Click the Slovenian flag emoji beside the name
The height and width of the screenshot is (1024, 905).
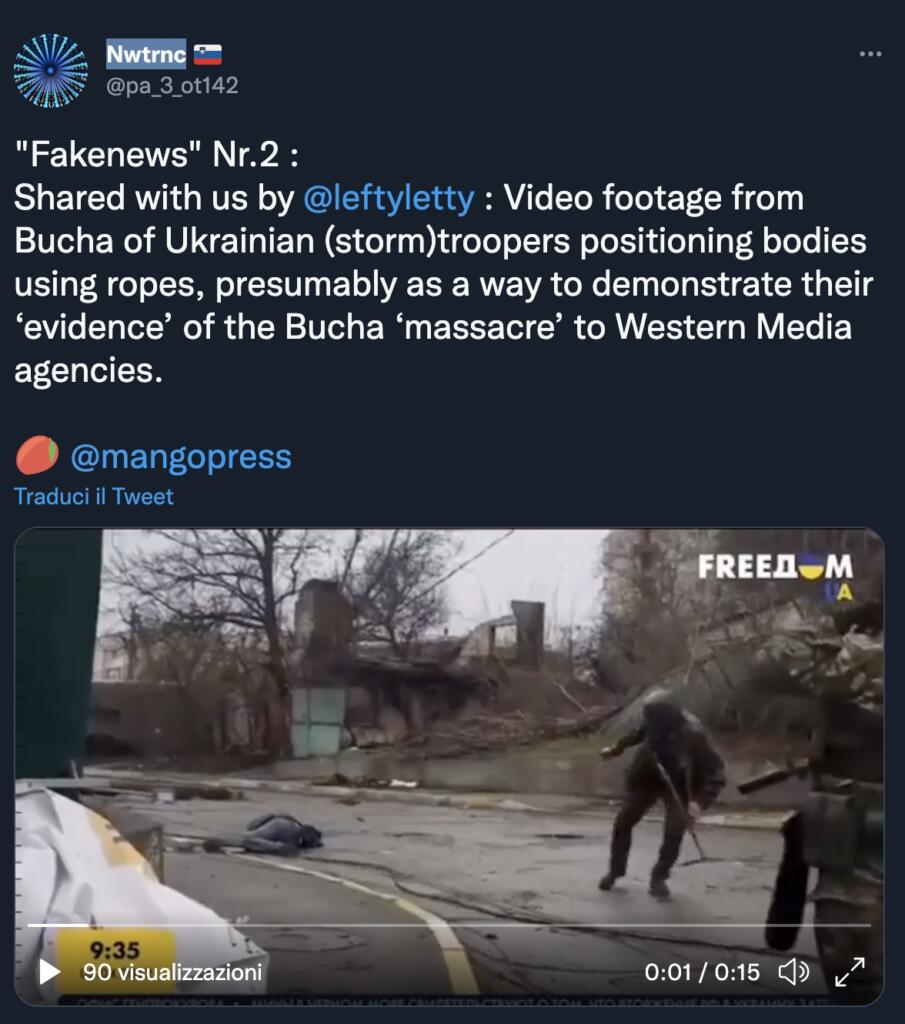(208, 55)
